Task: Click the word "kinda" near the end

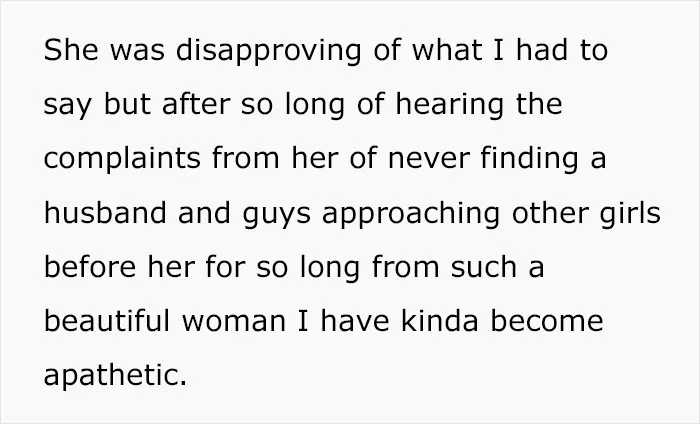Action: (440, 321)
